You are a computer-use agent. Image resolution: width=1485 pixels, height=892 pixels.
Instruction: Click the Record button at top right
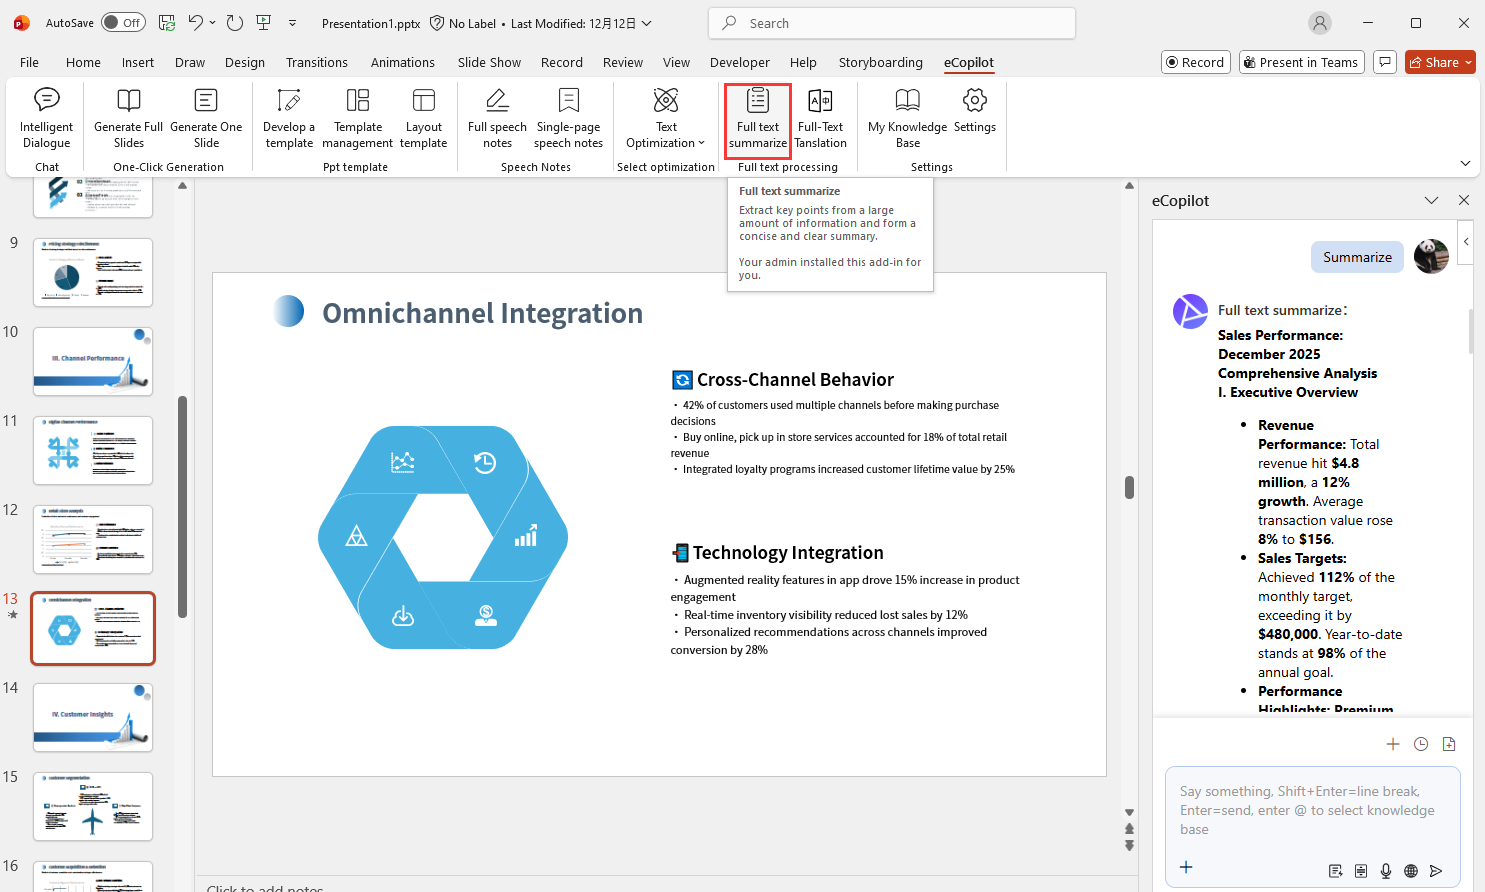pyautogui.click(x=1195, y=62)
